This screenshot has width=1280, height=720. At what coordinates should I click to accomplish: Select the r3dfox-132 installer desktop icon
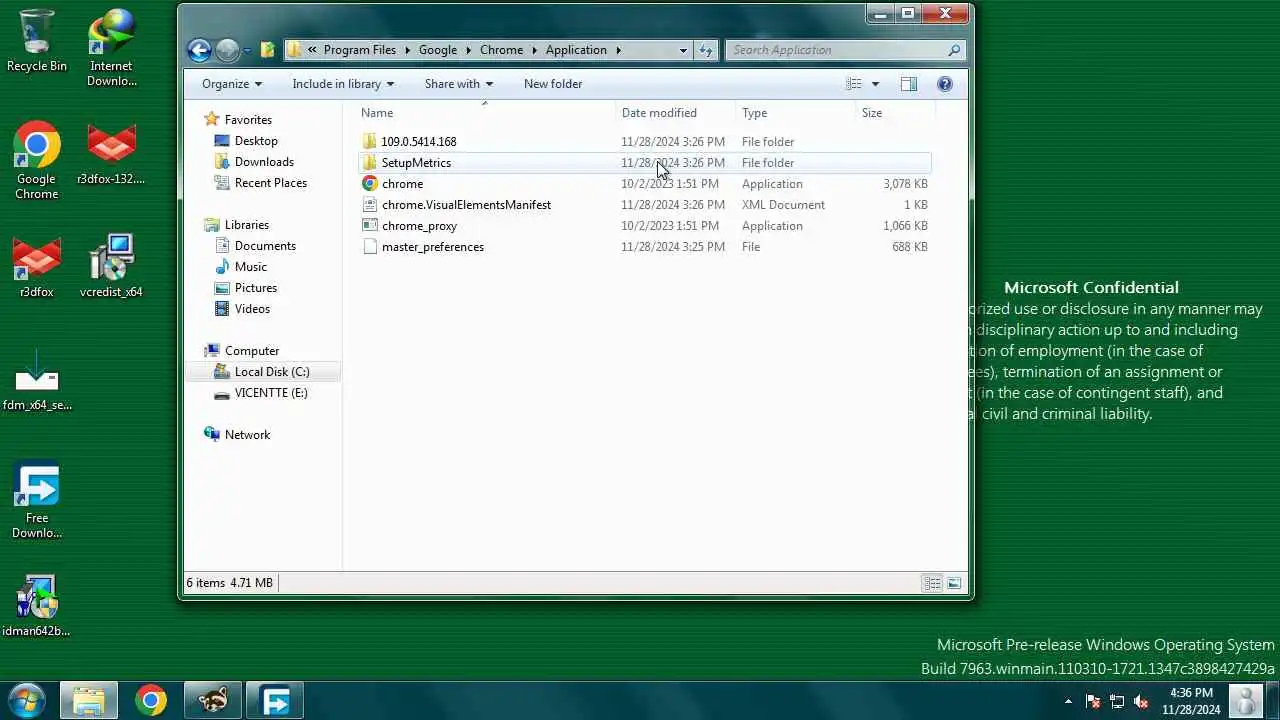coord(111,154)
